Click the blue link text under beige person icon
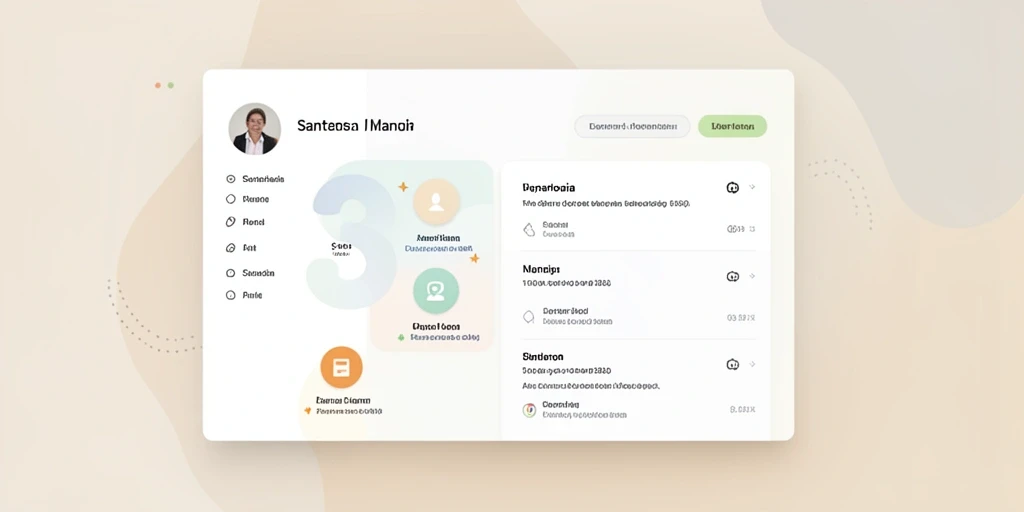The height and width of the screenshot is (512, 1024). pos(438,249)
